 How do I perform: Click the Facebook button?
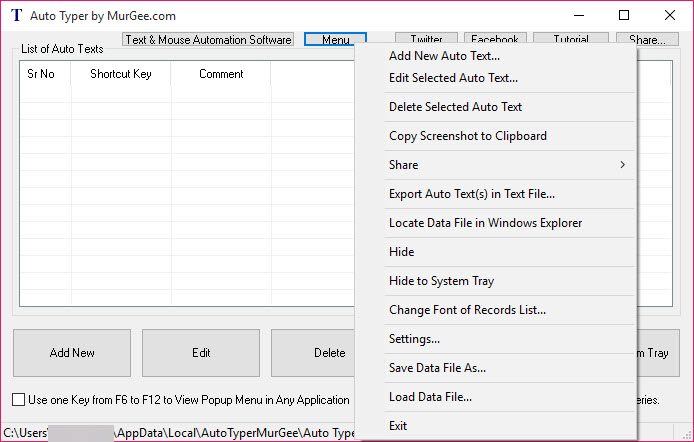click(495, 39)
